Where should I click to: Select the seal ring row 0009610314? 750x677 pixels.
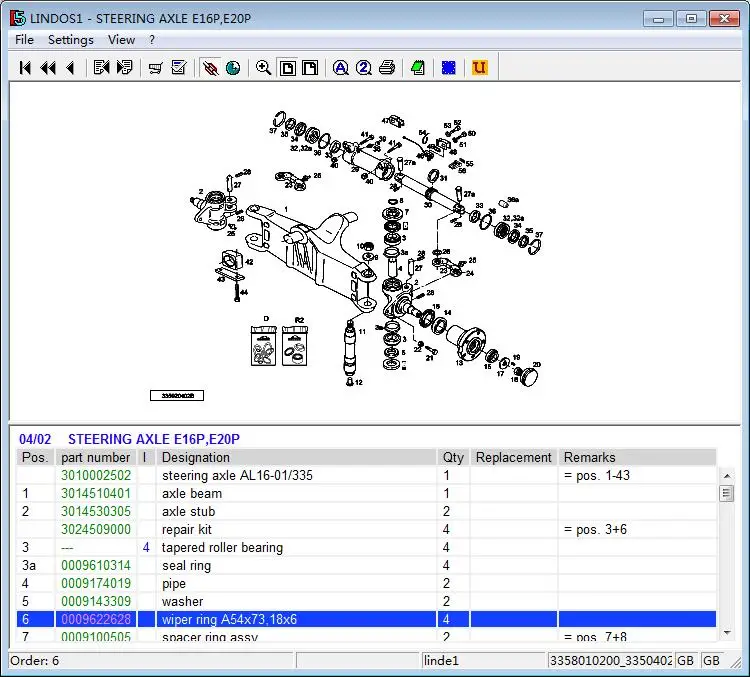coord(366,566)
